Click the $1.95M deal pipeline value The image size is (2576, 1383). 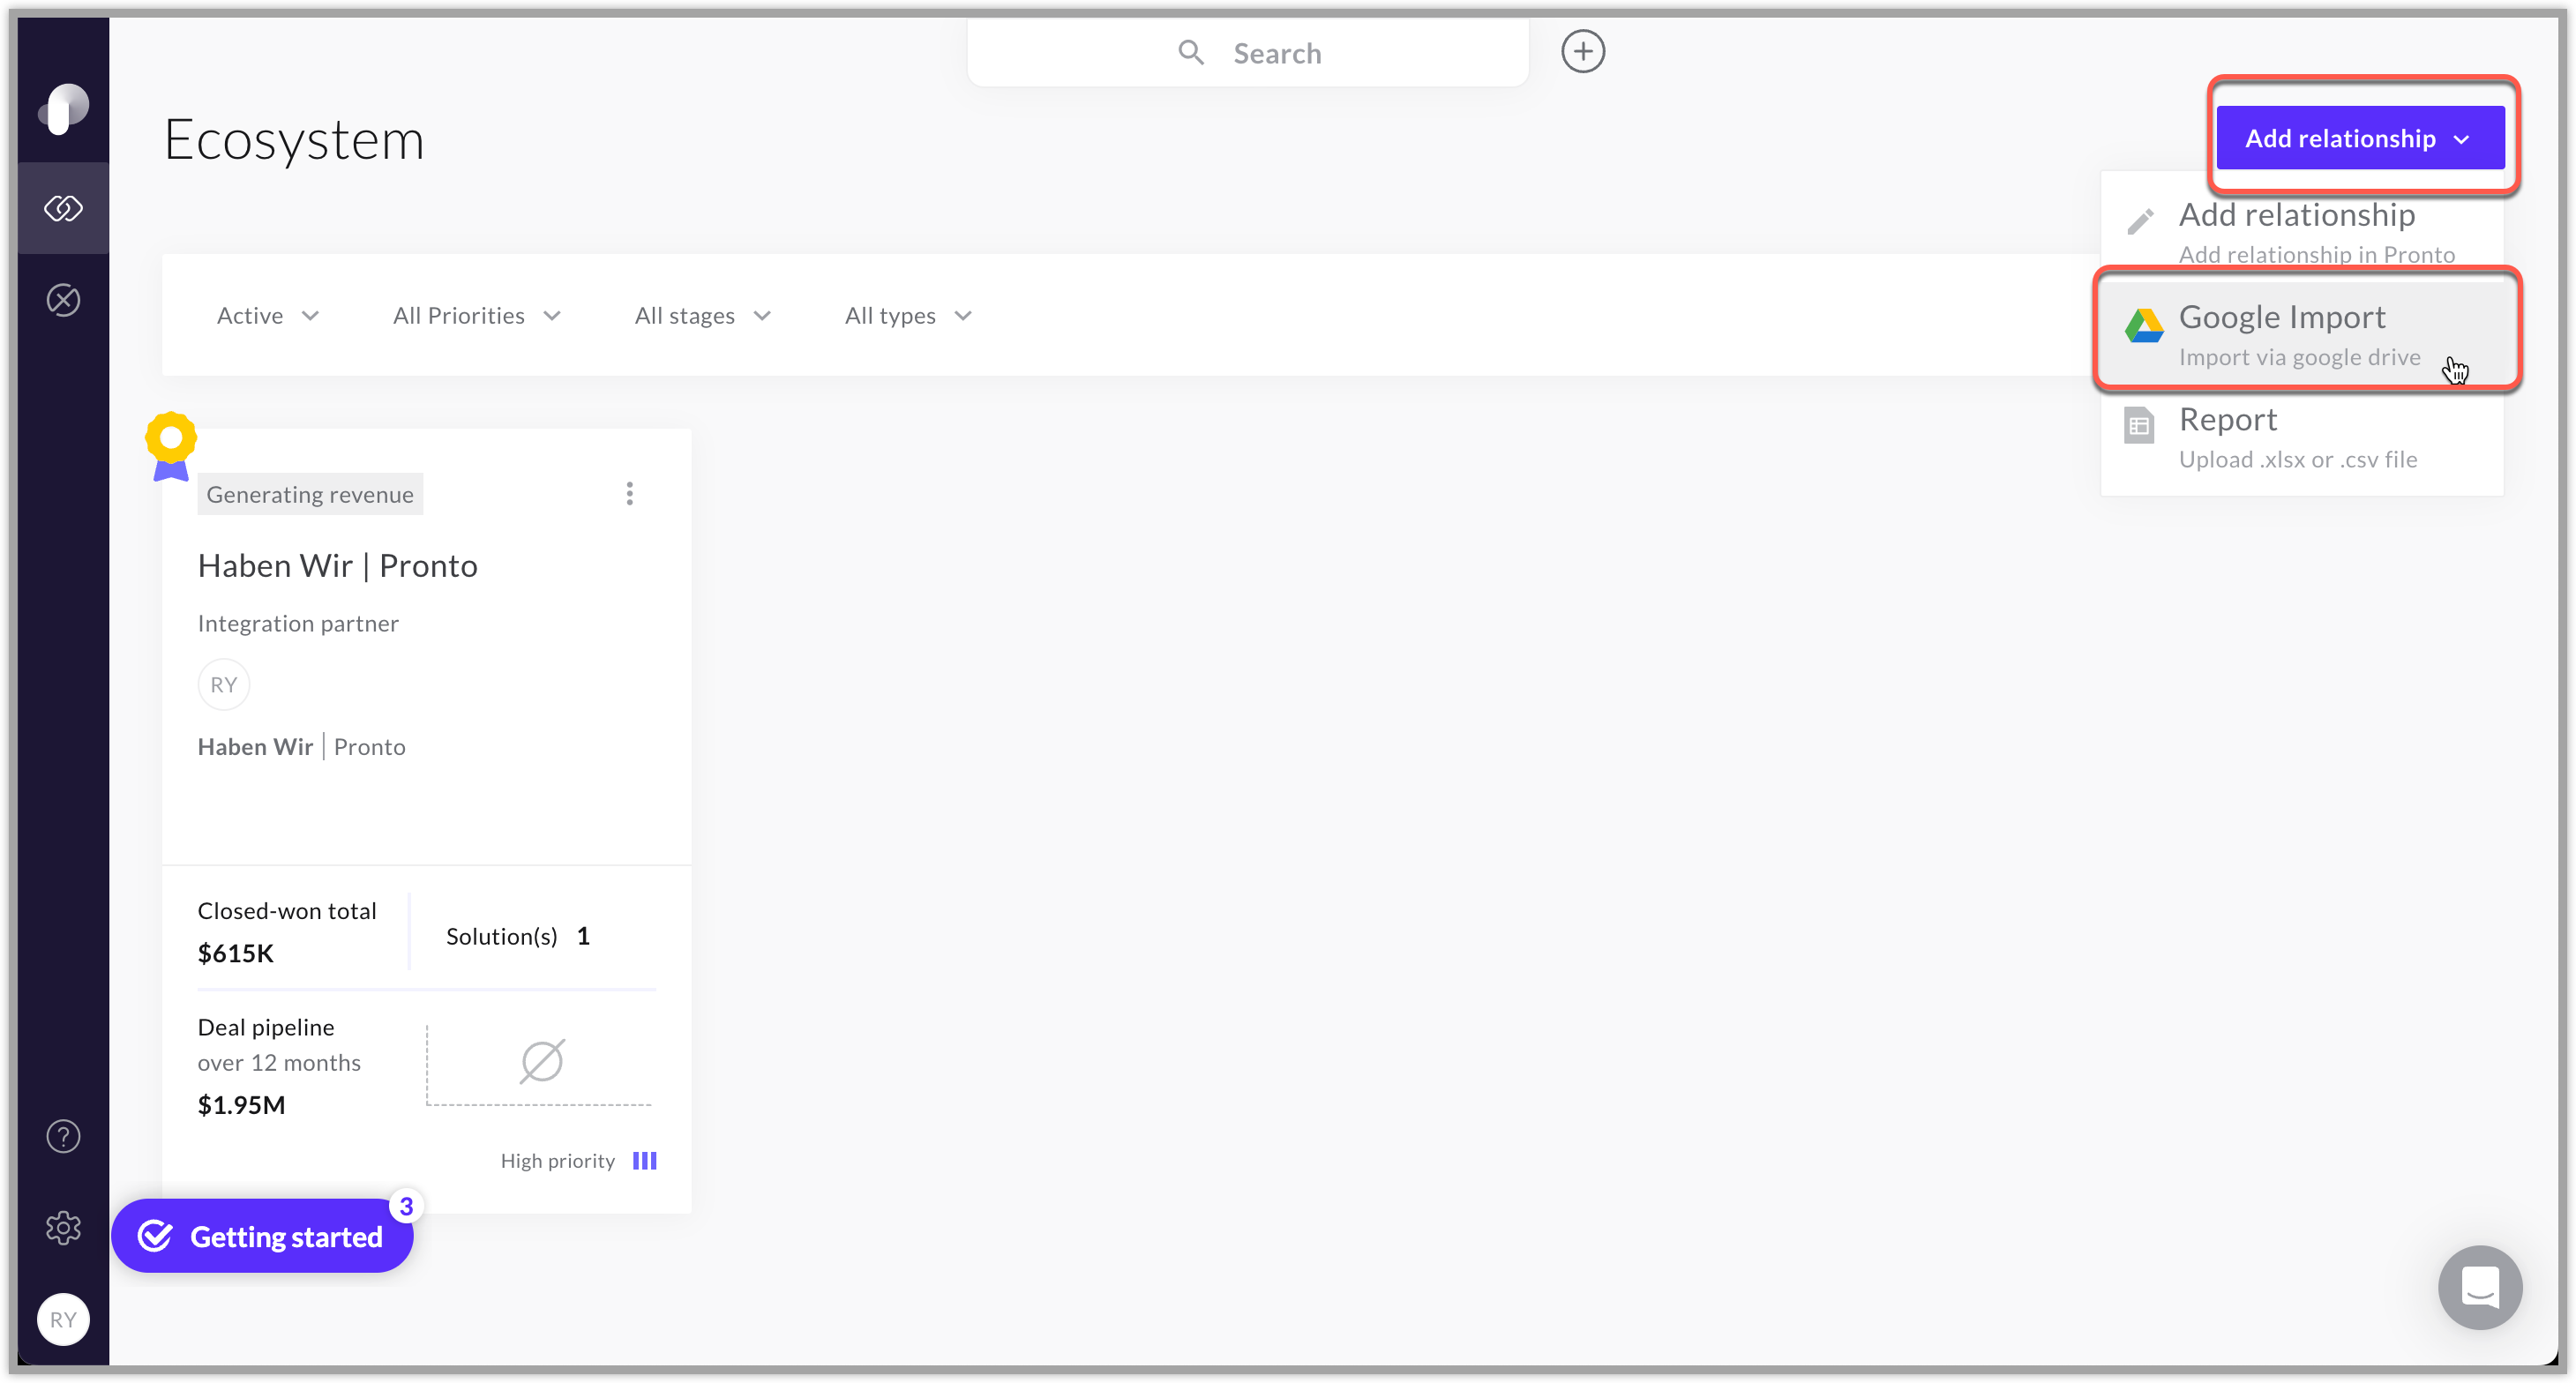[241, 1105]
